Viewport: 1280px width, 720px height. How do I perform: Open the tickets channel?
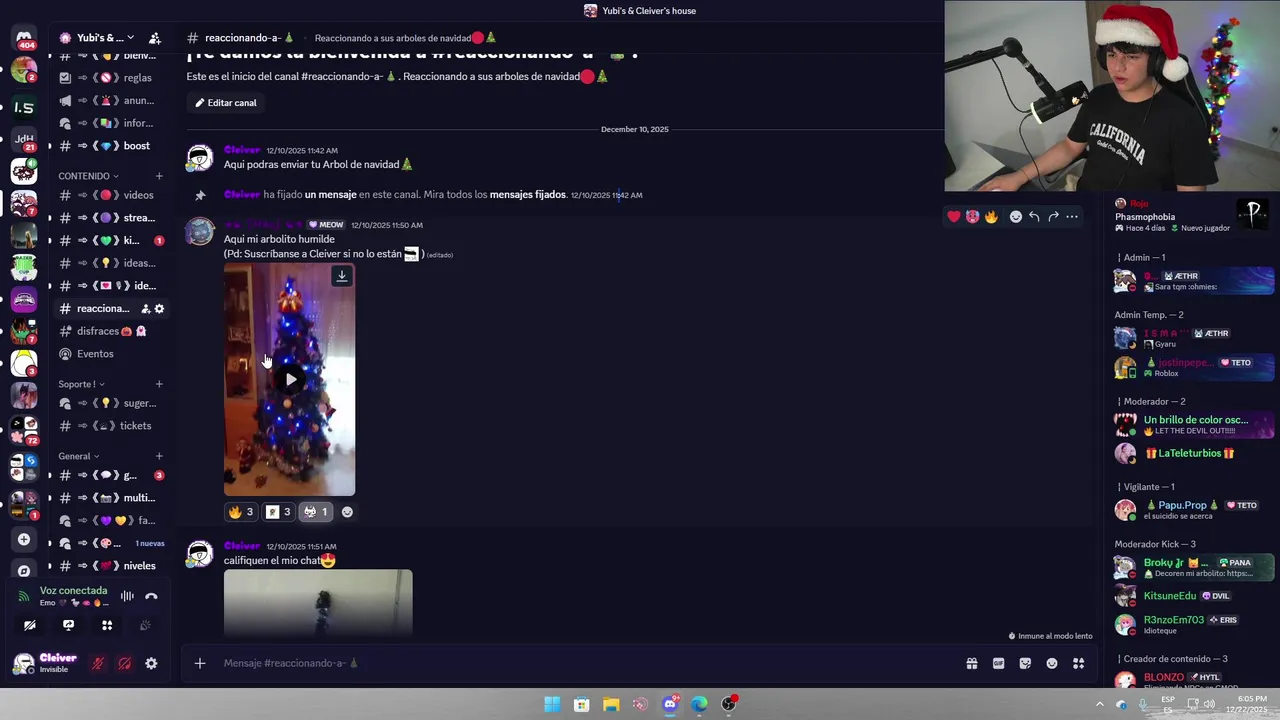coord(110,426)
